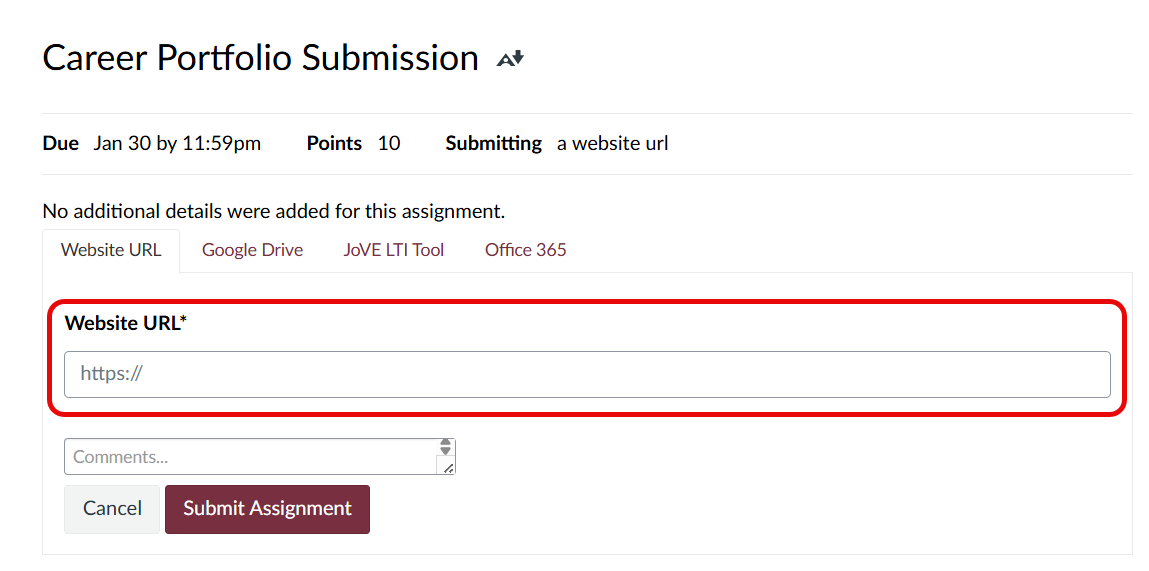Grab the Comments box resize handle

(447, 467)
